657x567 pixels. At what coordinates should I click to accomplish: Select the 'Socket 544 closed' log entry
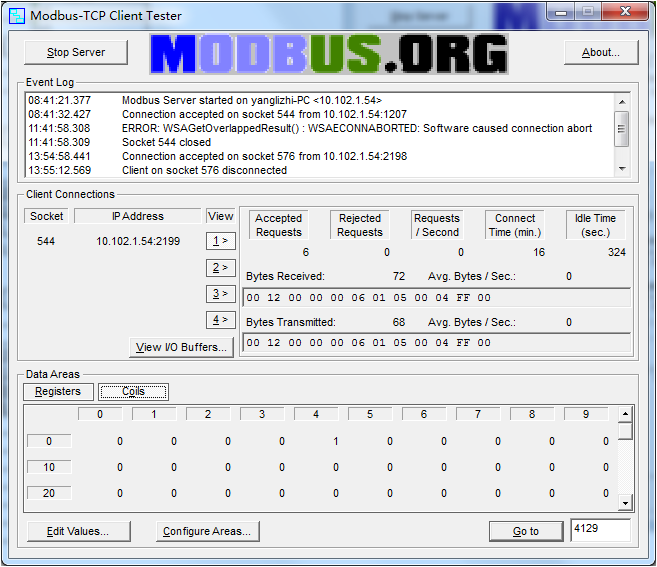(x=120, y=142)
